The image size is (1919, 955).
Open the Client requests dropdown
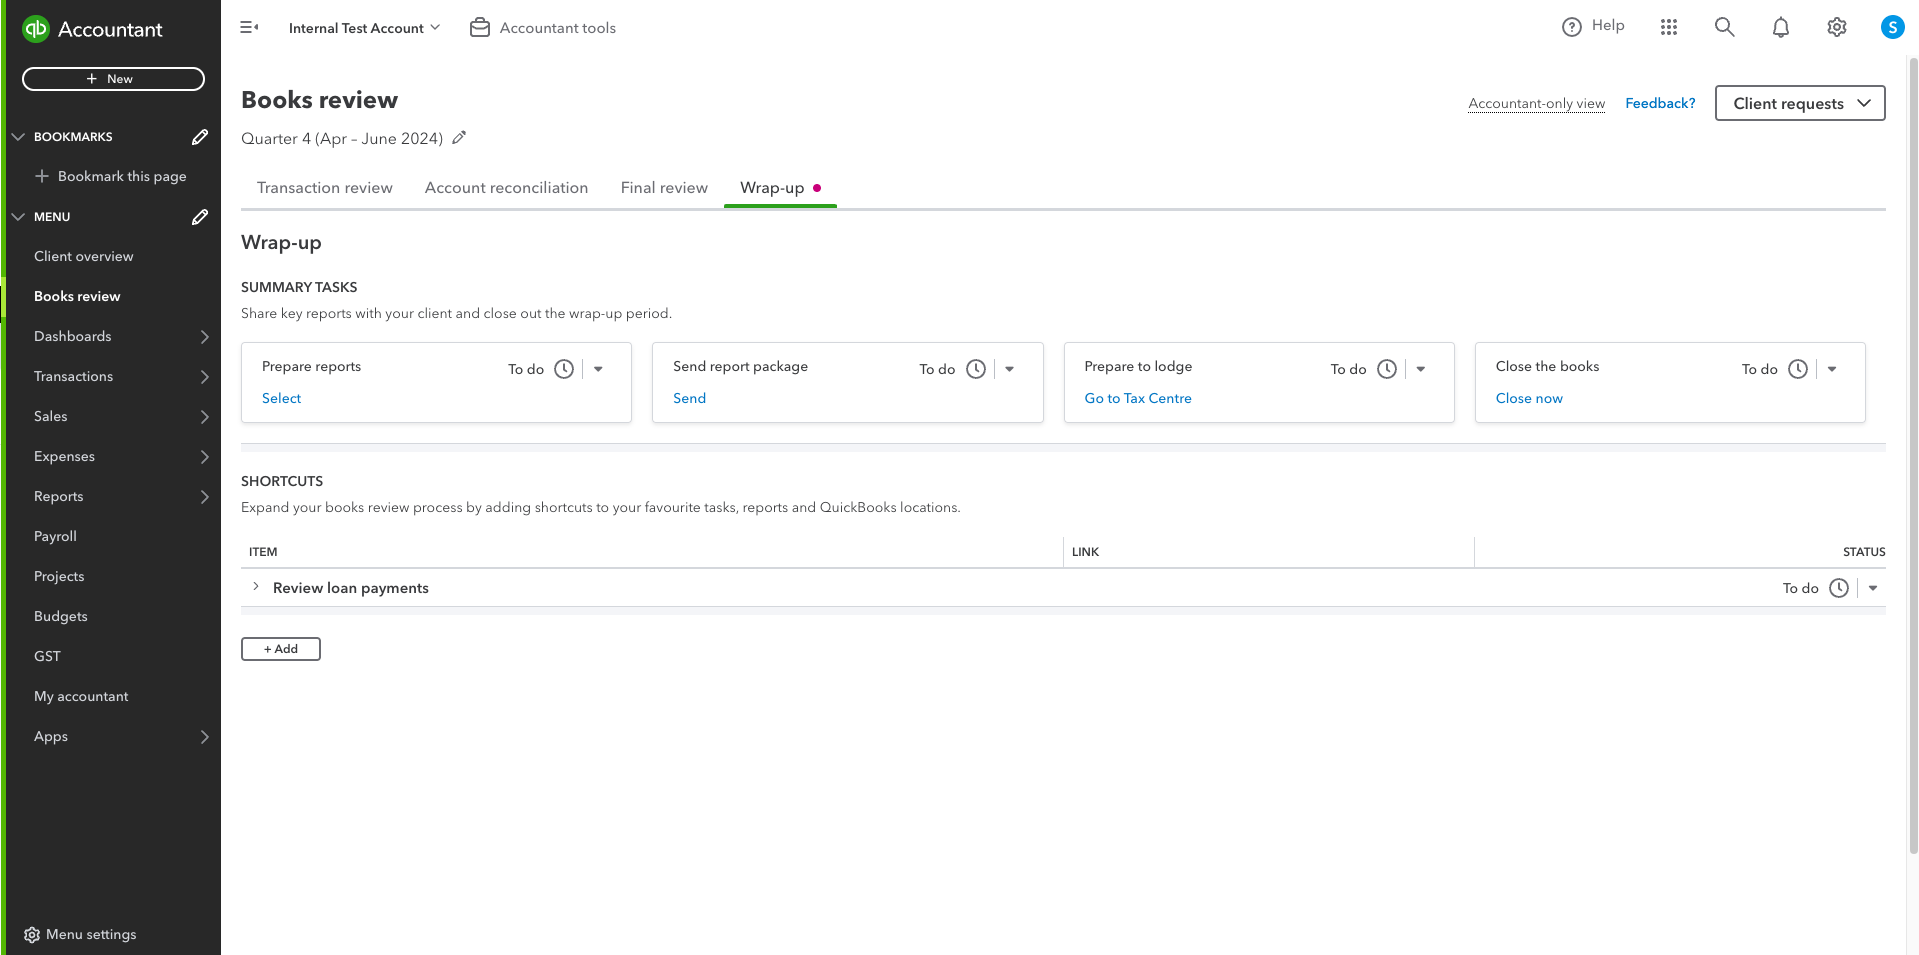(x=1800, y=103)
